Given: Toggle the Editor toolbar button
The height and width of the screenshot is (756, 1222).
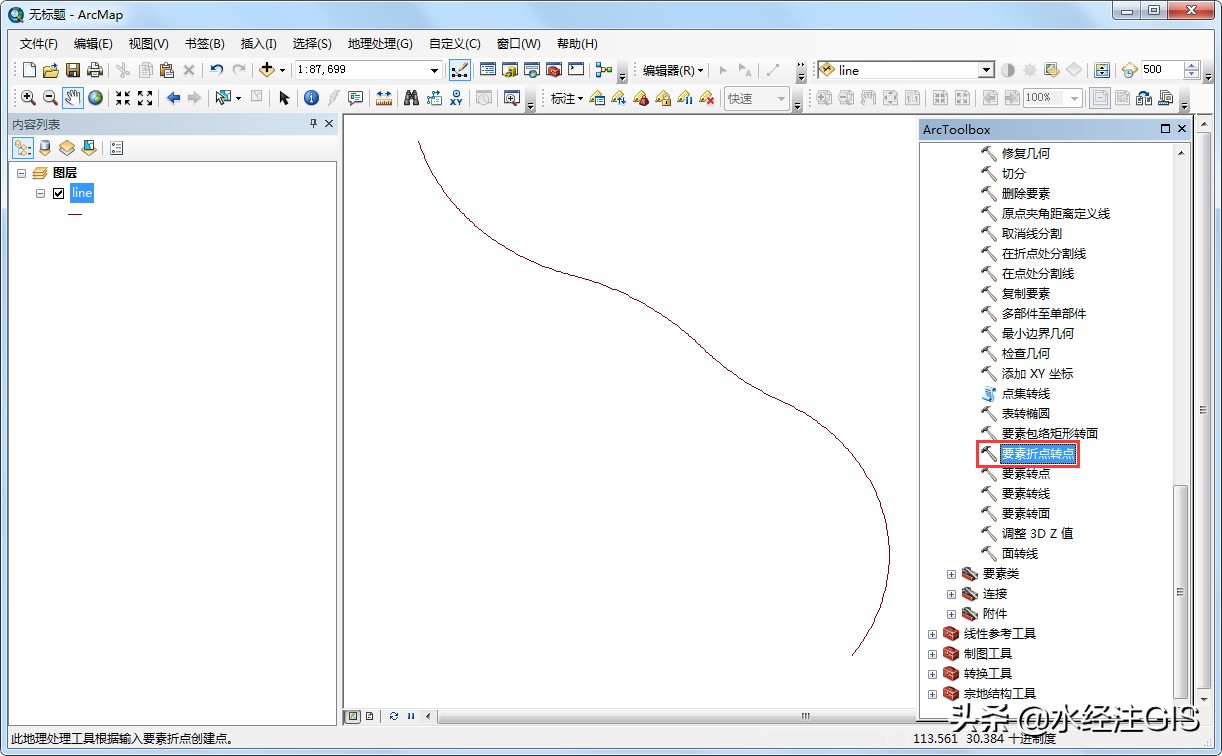Looking at the screenshot, I should coord(460,70).
